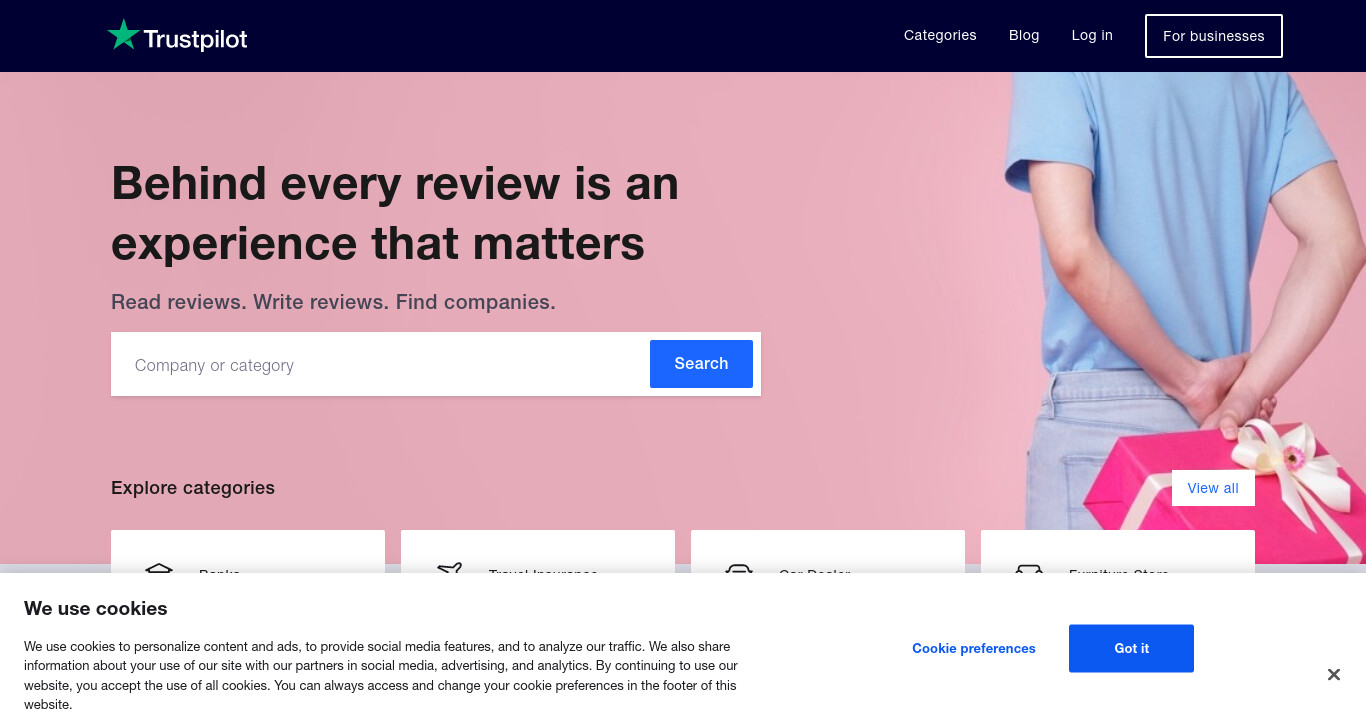This screenshot has height=728, width=1366.
Task: Go to the Blog page
Action: pos(1024,35)
